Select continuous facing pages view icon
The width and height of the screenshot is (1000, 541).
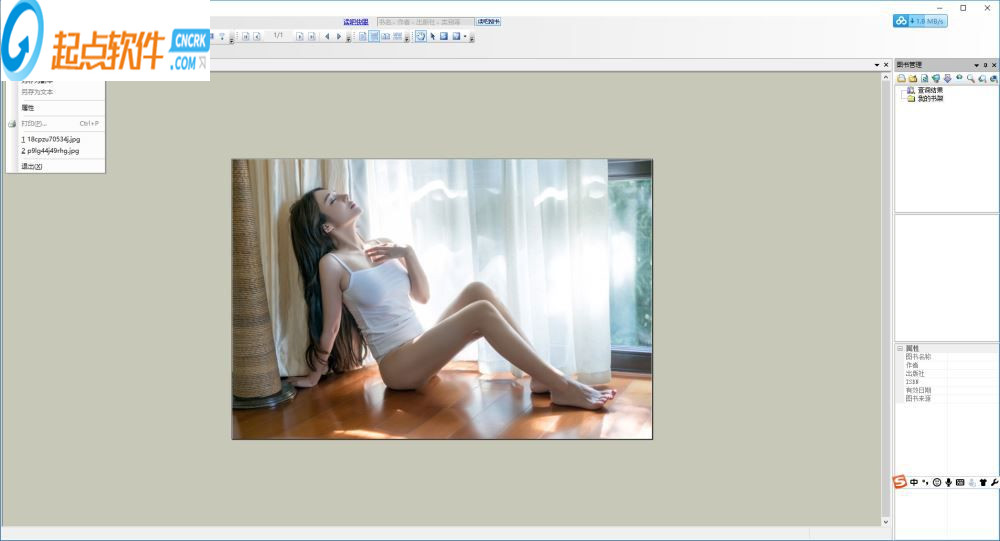click(397, 36)
